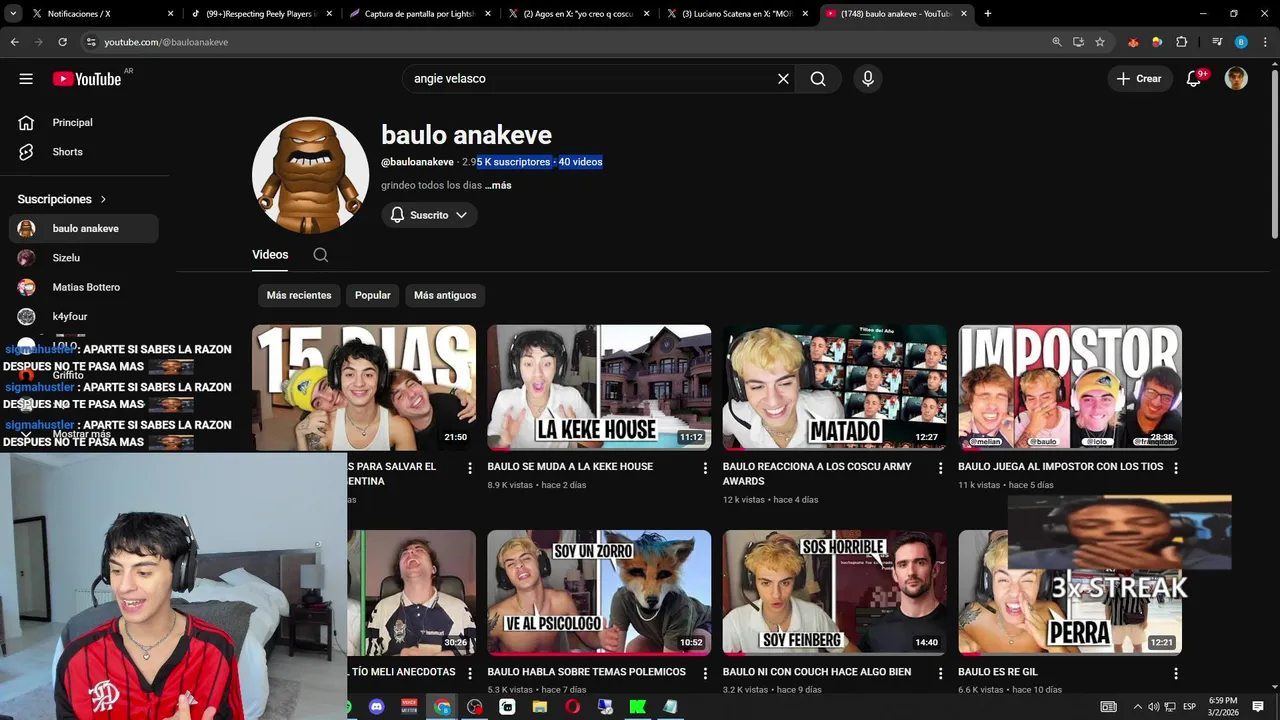Filter videos by Más antiguos
Screen dimensions: 1280x720
[445, 295]
